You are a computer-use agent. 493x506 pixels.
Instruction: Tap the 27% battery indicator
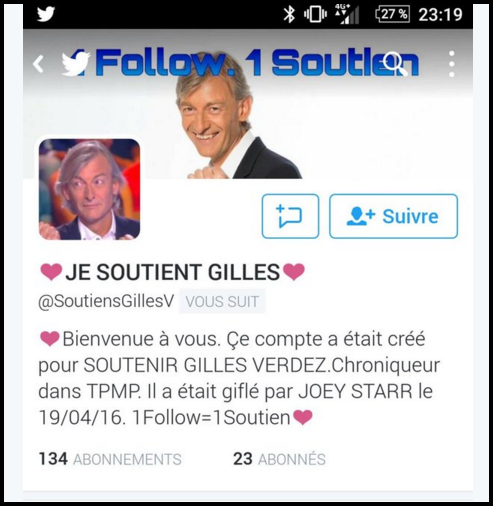coord(392,14)
